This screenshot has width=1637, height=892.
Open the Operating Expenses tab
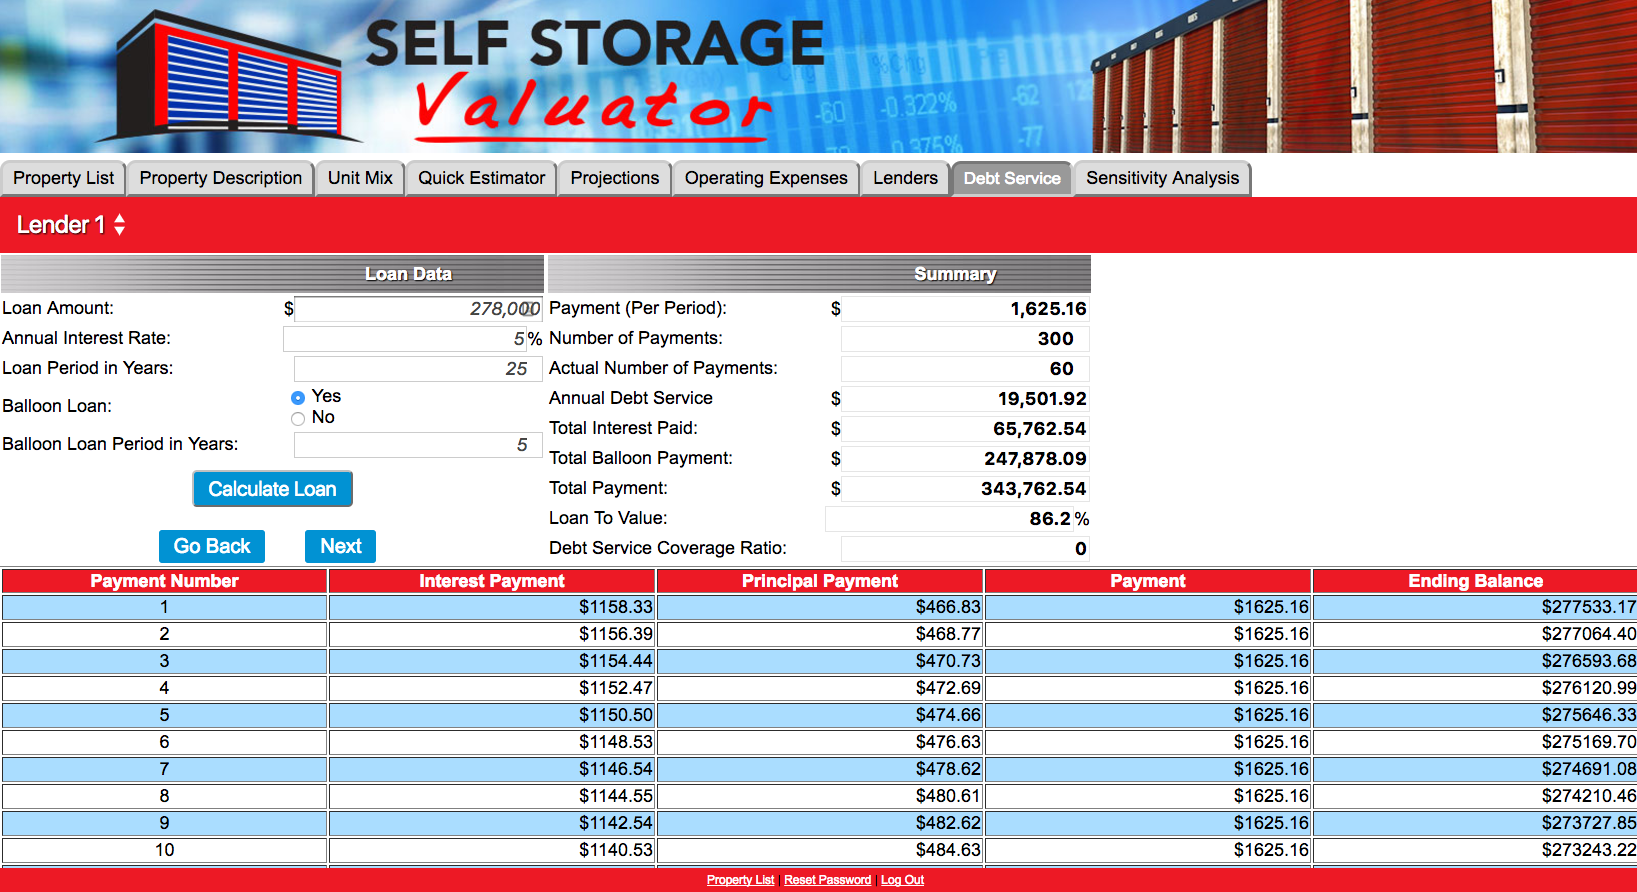click(766, 178)
